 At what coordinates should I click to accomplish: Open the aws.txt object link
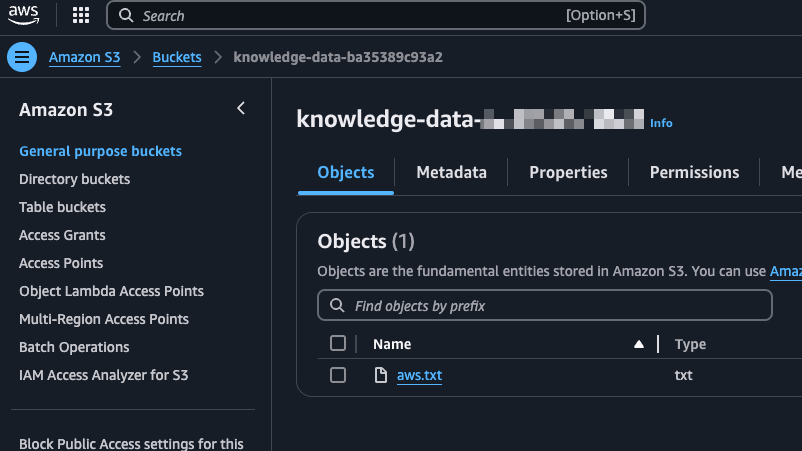tap(419, 375)
